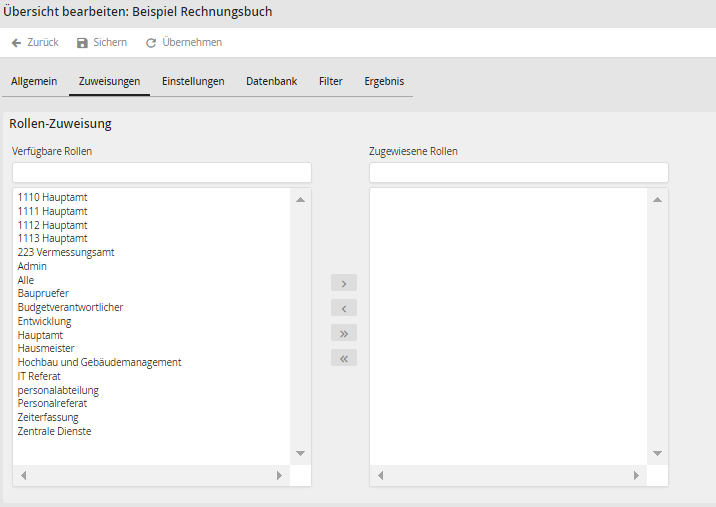
Task: Click the Sichern save disk icon
Action: pos(83,43)
